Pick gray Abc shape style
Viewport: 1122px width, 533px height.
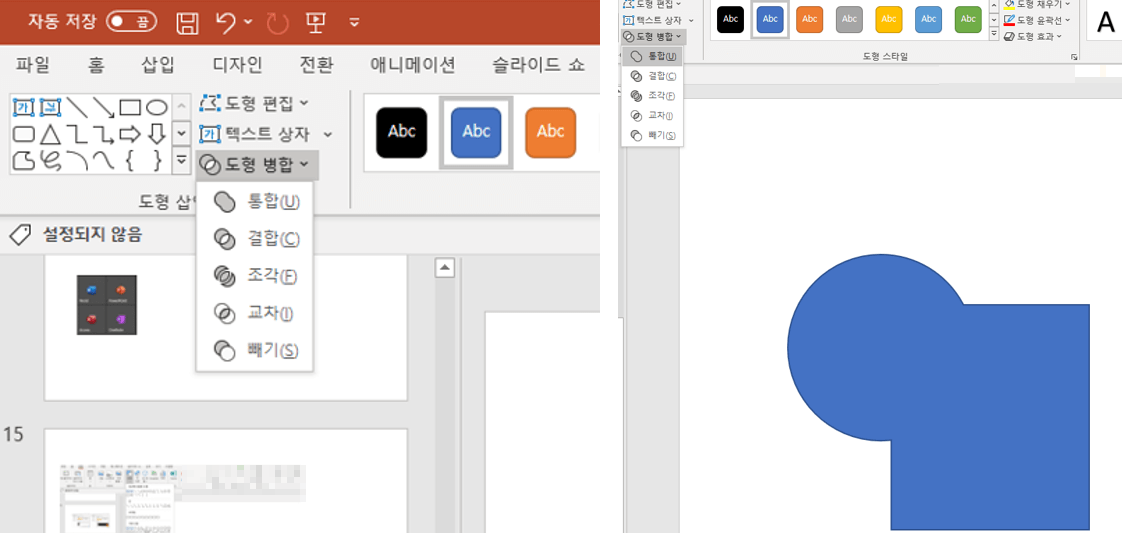tap(849, 20)
